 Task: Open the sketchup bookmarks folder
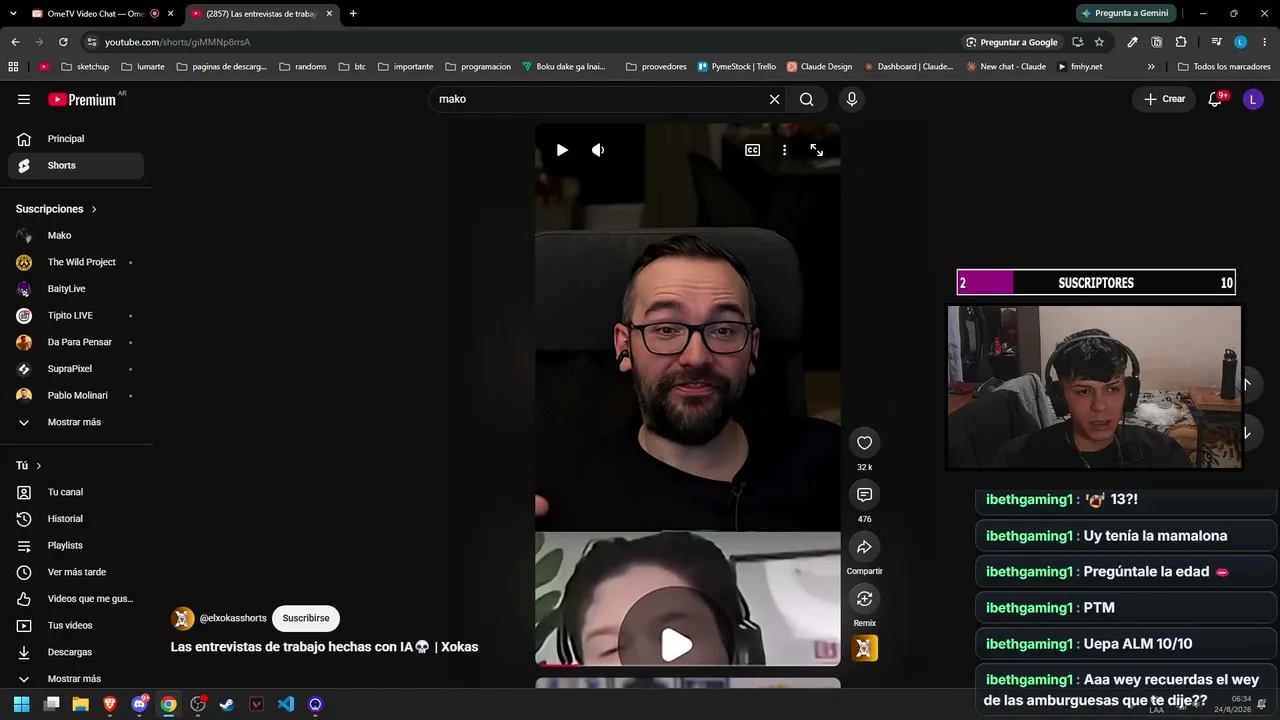pyautogui.click(x=85, y=67)
